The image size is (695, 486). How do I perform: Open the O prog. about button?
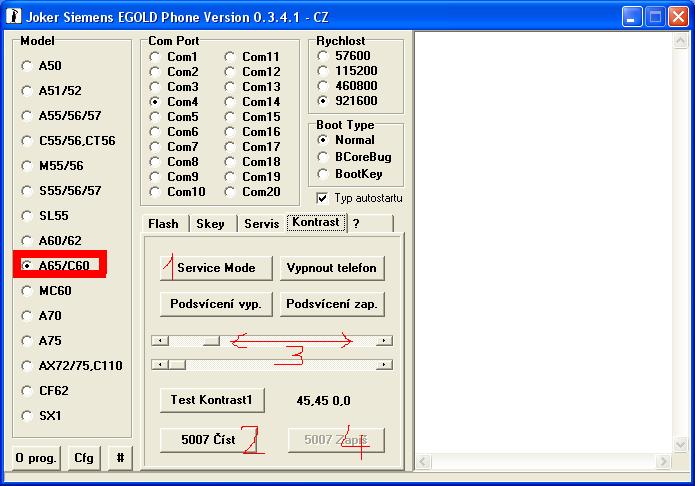click(x=35, y=458)
